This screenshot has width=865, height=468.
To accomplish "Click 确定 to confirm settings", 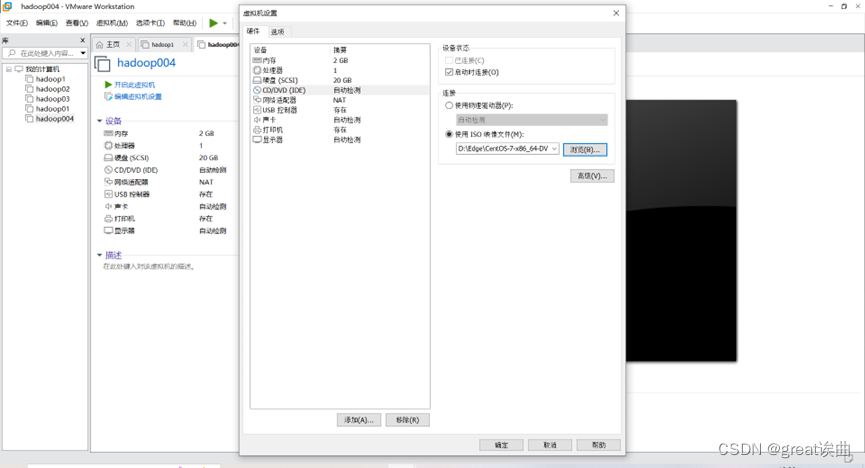I will click(501, 445).
